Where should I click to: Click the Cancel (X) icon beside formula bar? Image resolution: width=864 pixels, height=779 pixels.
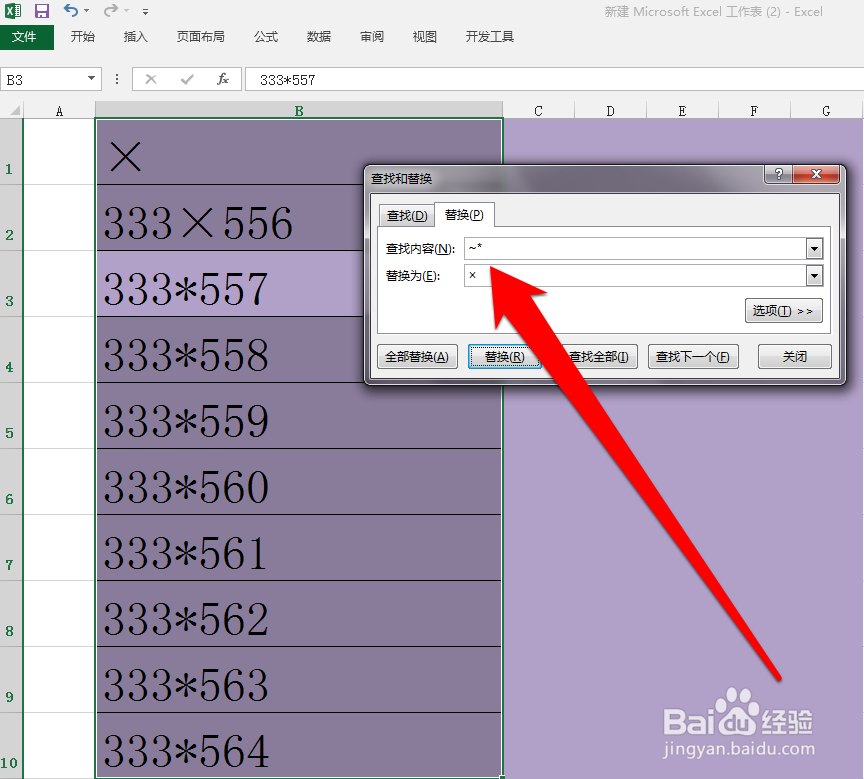click(151, 79)
